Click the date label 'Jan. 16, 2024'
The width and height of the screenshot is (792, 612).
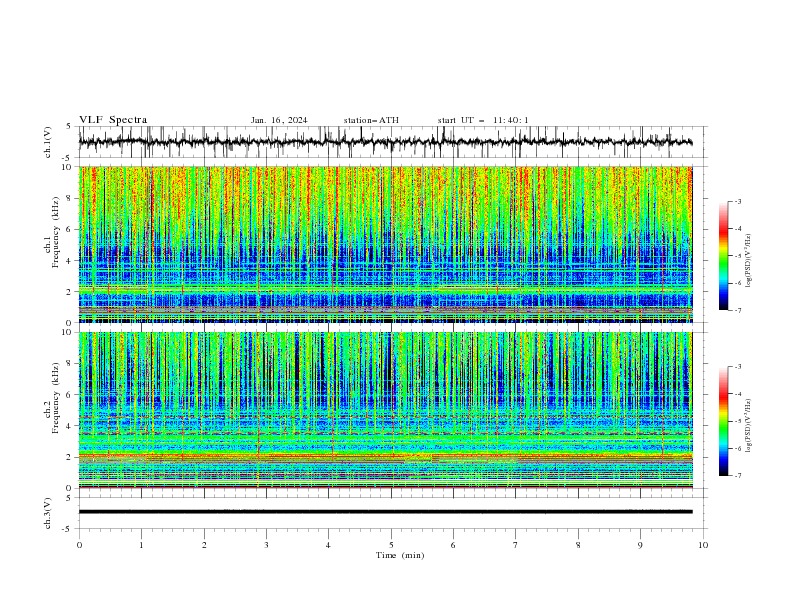tap(279, 120)
